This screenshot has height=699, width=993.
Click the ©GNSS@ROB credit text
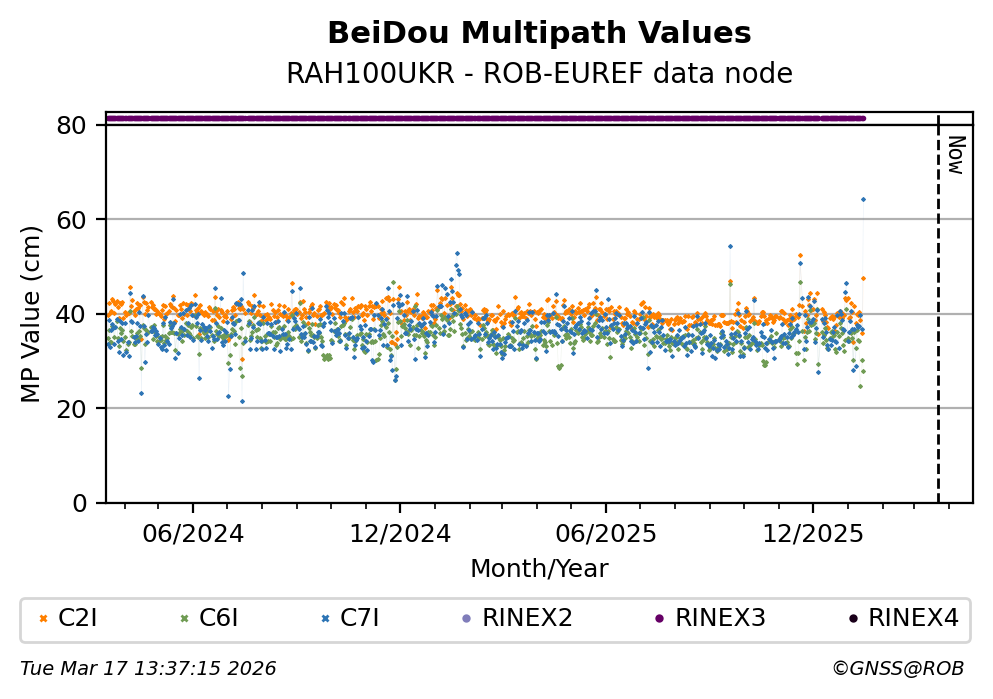click(897, 669)
